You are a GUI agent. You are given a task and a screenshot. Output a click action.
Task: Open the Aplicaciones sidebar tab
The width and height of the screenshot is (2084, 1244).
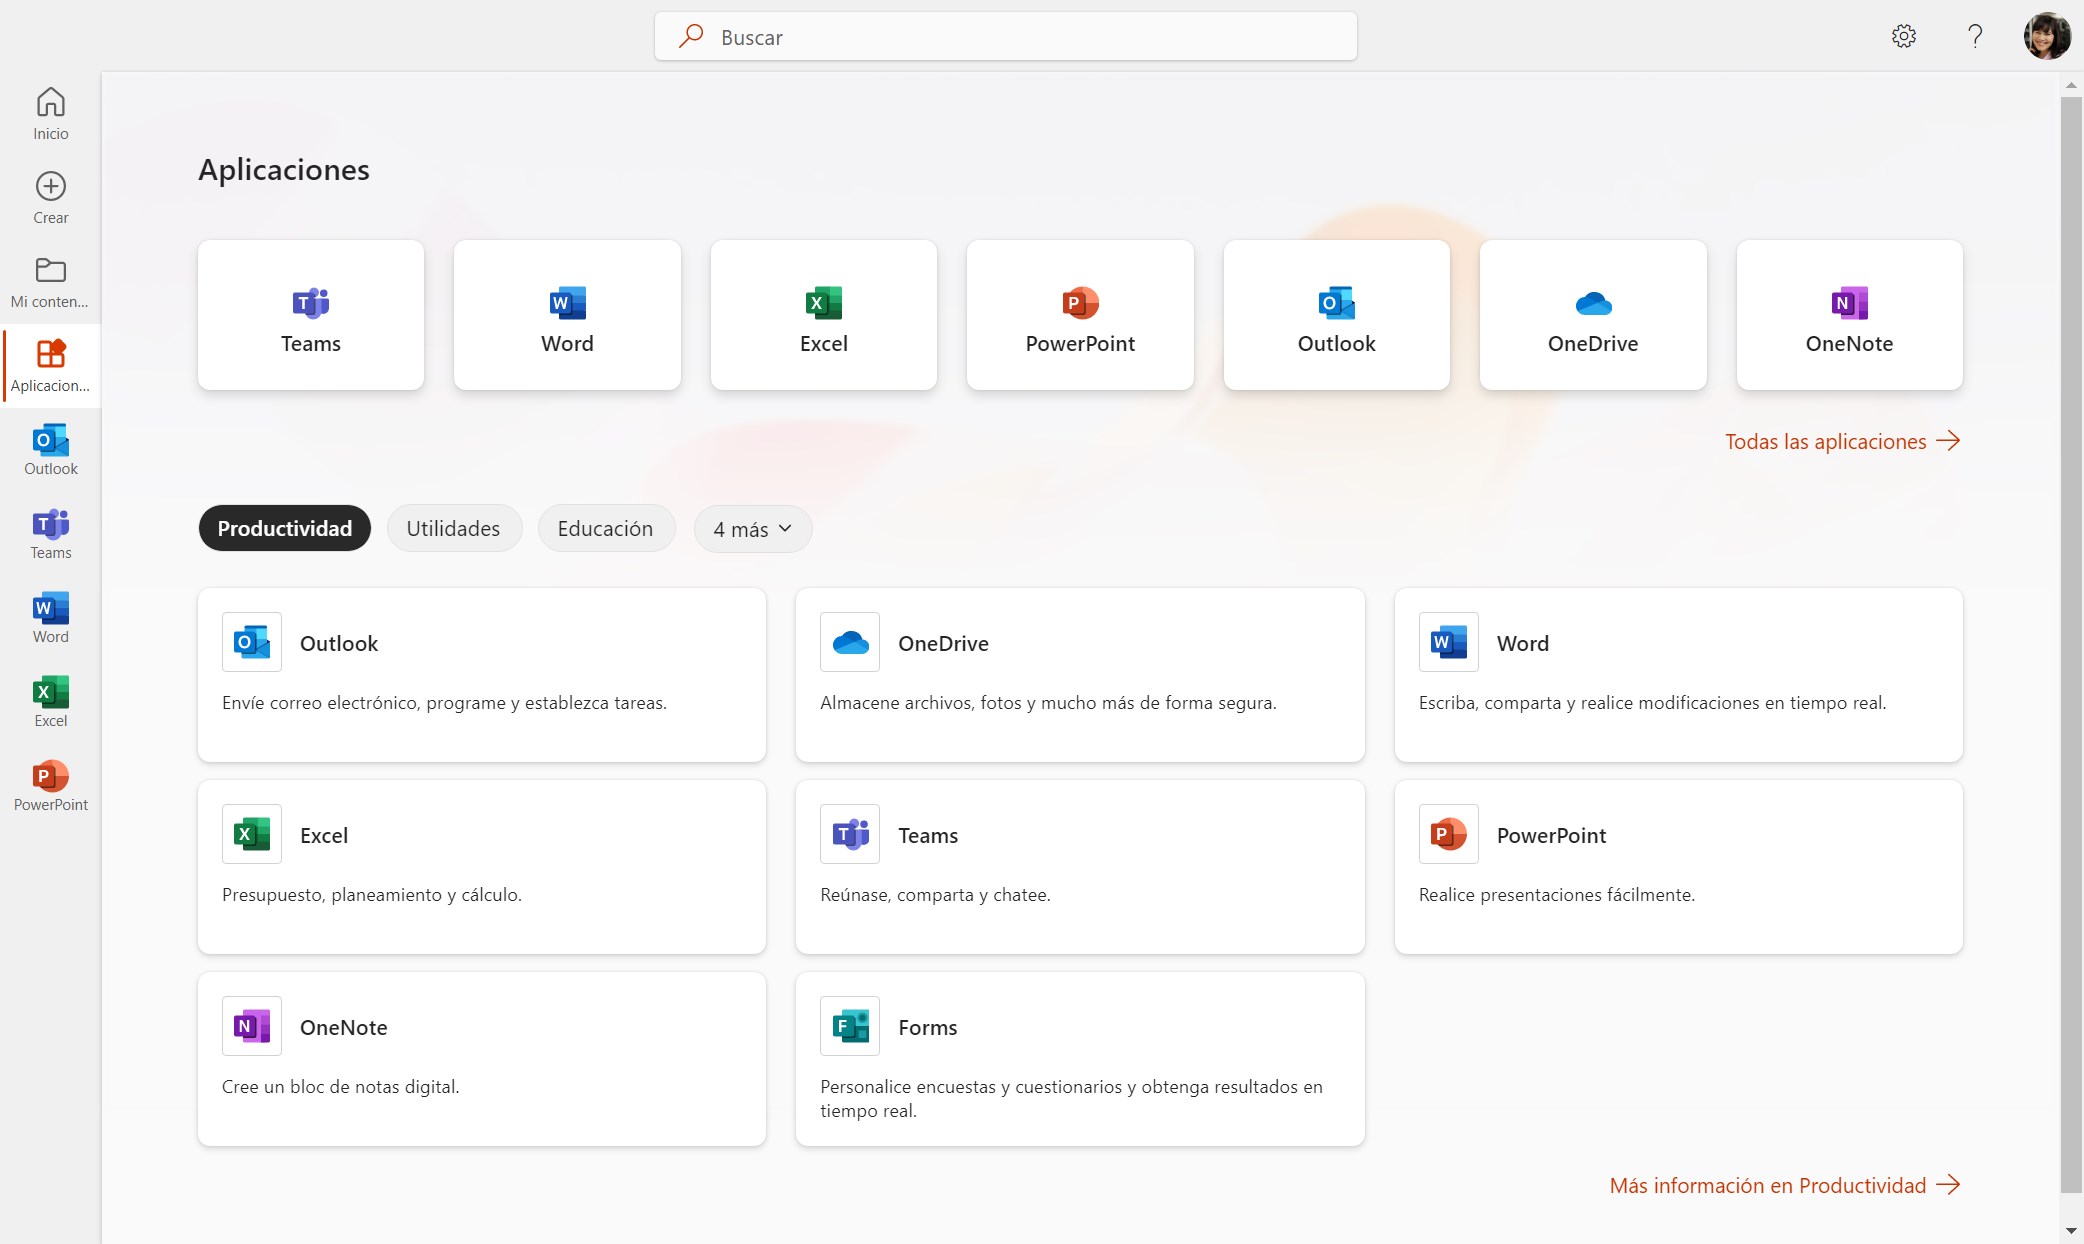pyautogui.click(x=49, y=367)
